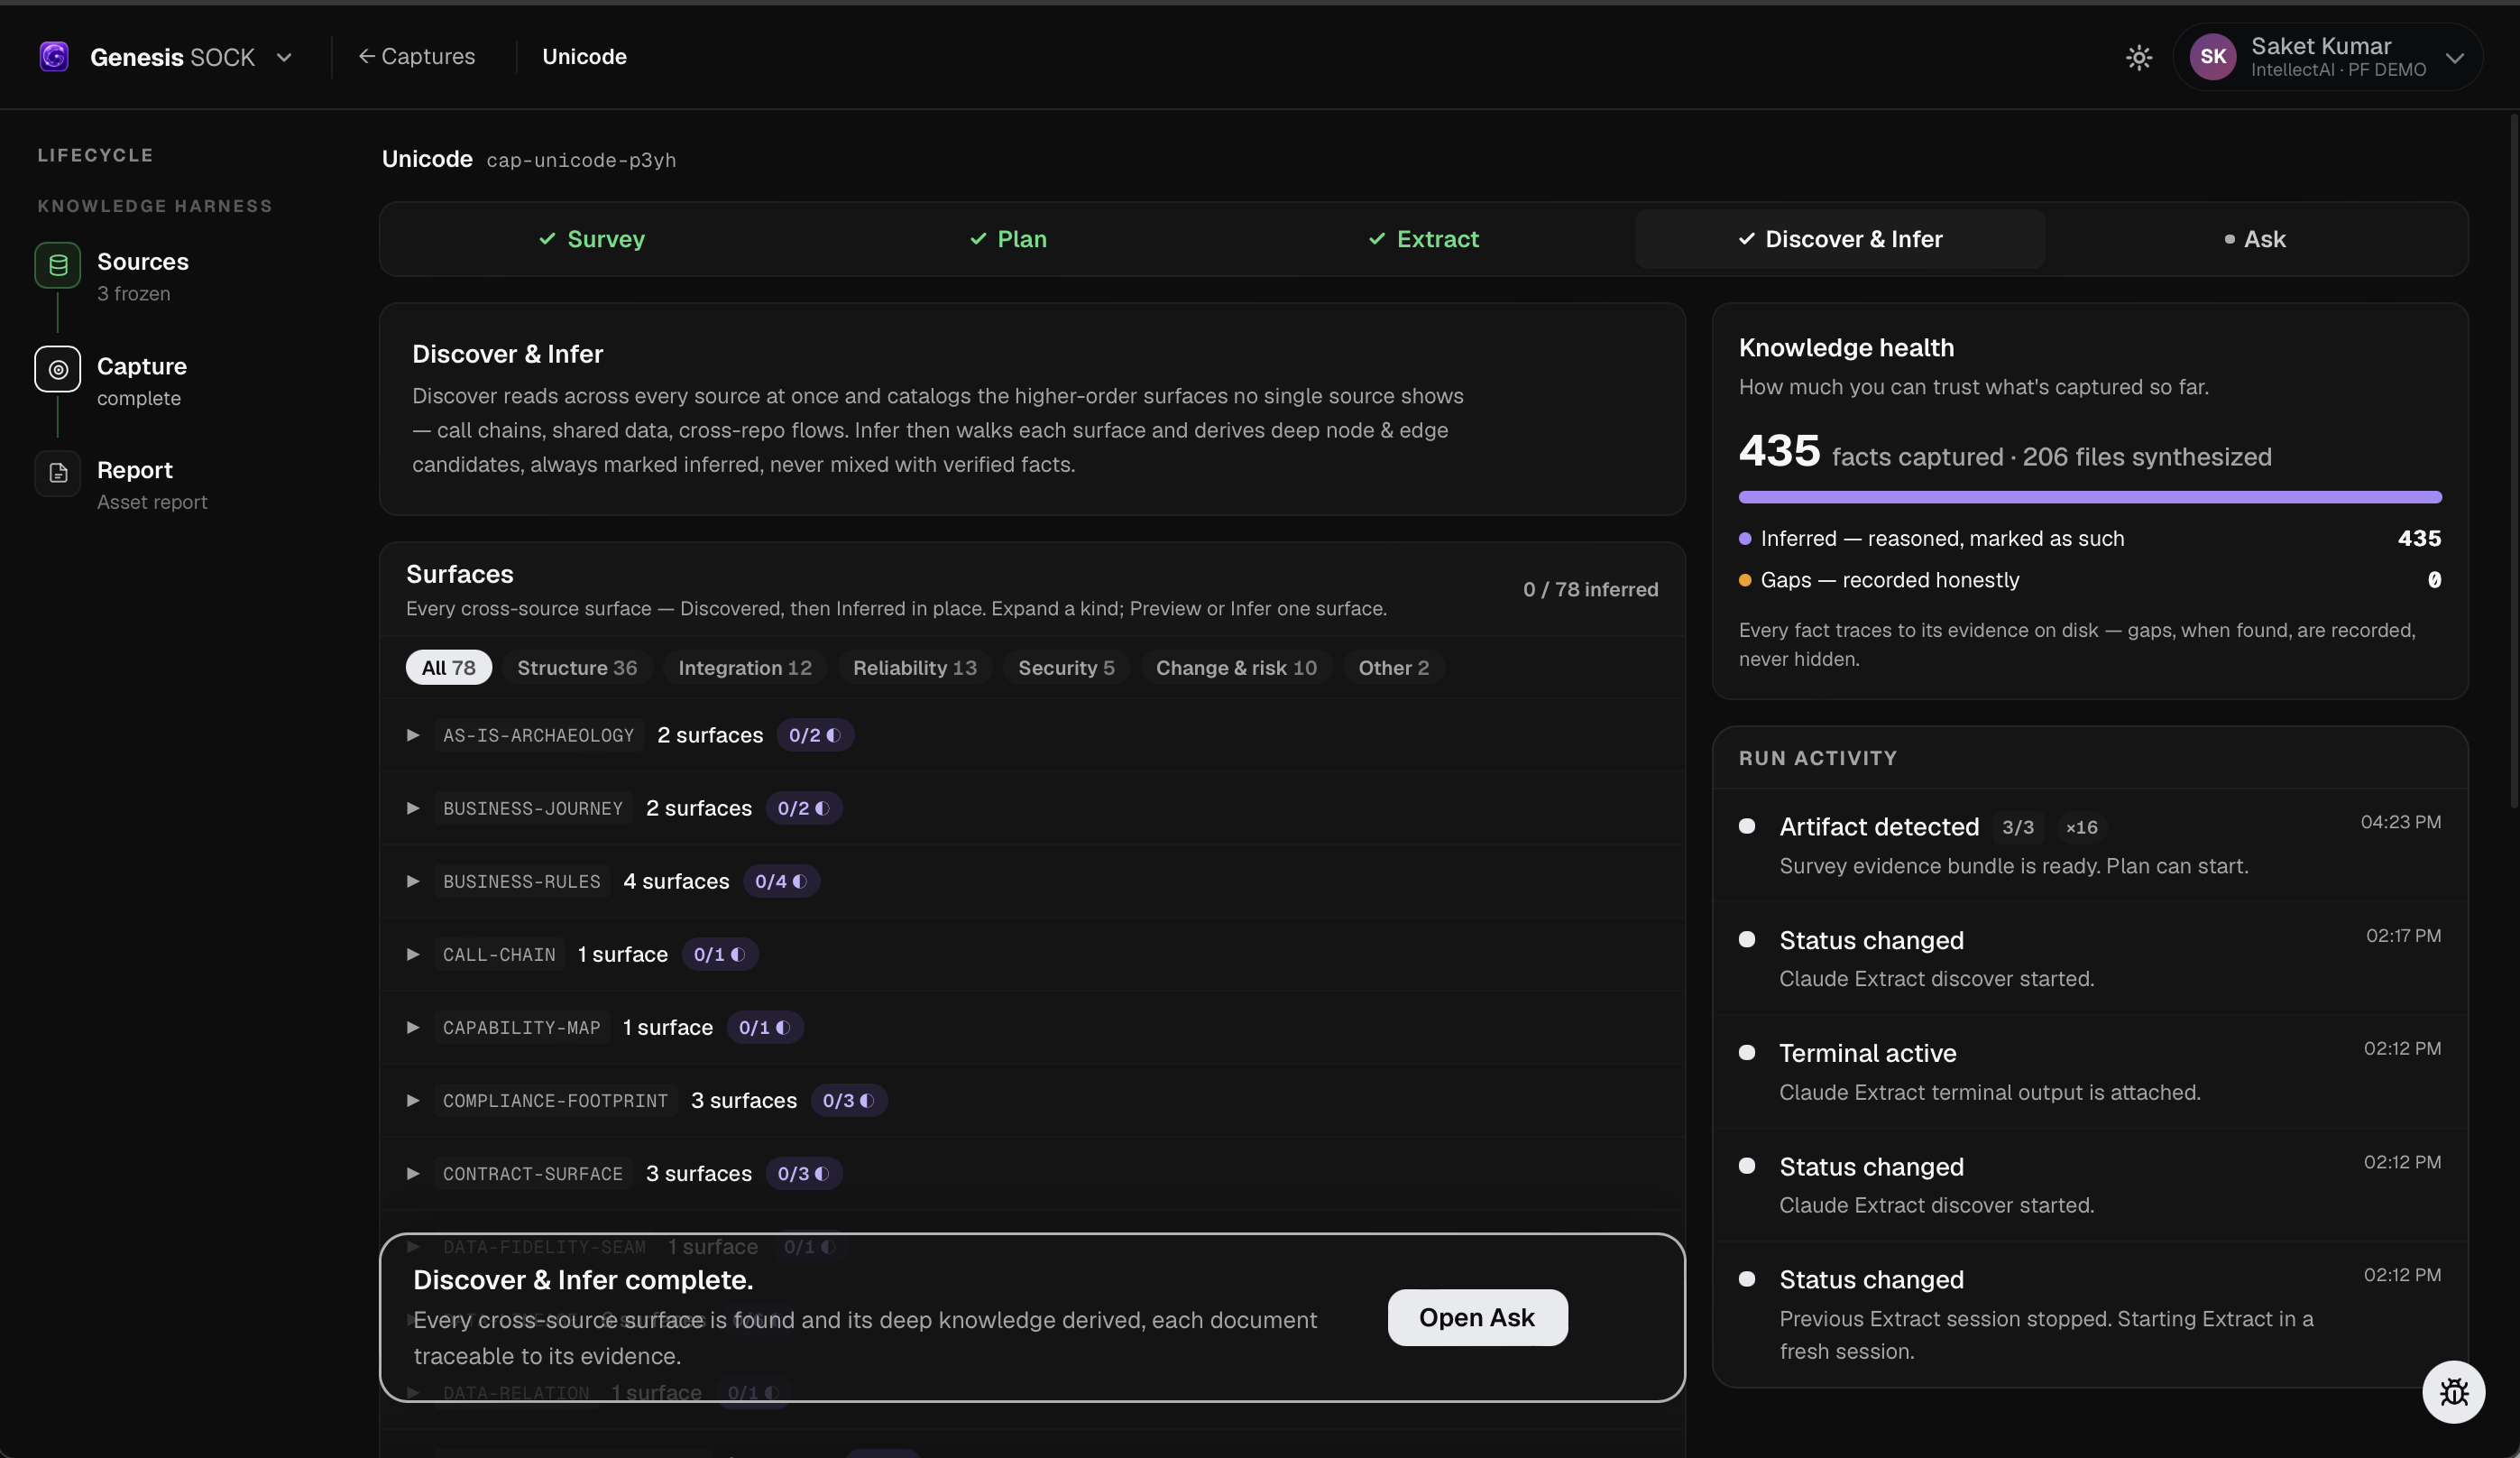Filter surfaces by Other 2
The width and height of the screenshot is (2520, 1458).
1393,667
